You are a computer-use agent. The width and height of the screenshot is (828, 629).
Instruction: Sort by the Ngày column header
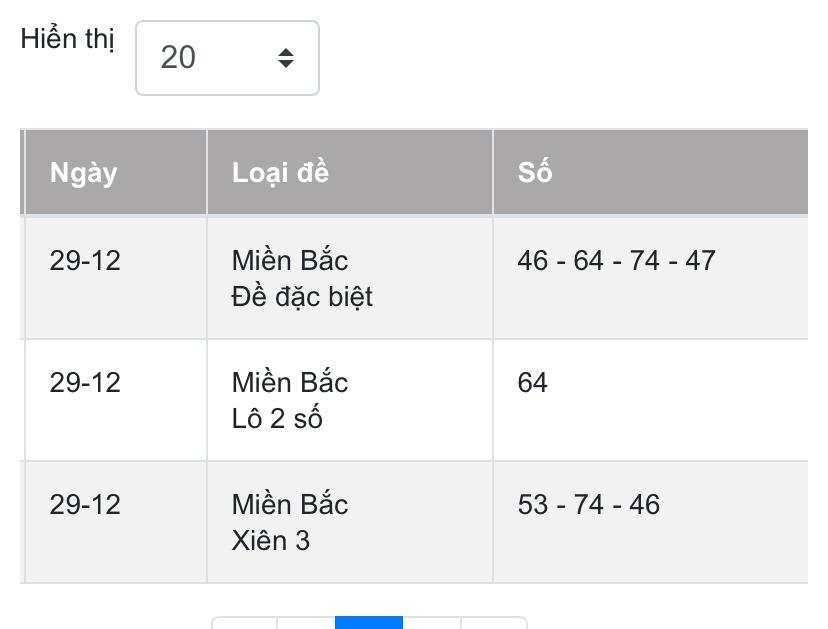coord(84,173)
